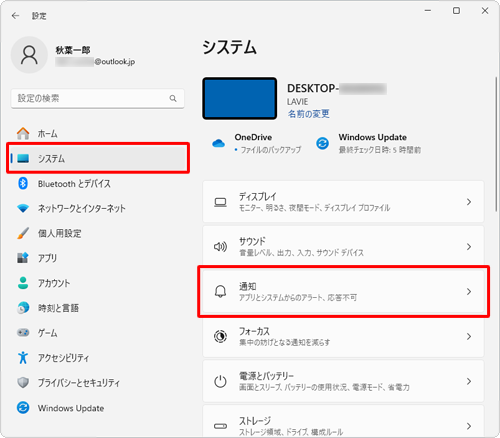This screenshot has width=500, height=438.
Task: Click the 電源とバッテリー power icon
Action: pyautogui.click(x=220, y=381)
